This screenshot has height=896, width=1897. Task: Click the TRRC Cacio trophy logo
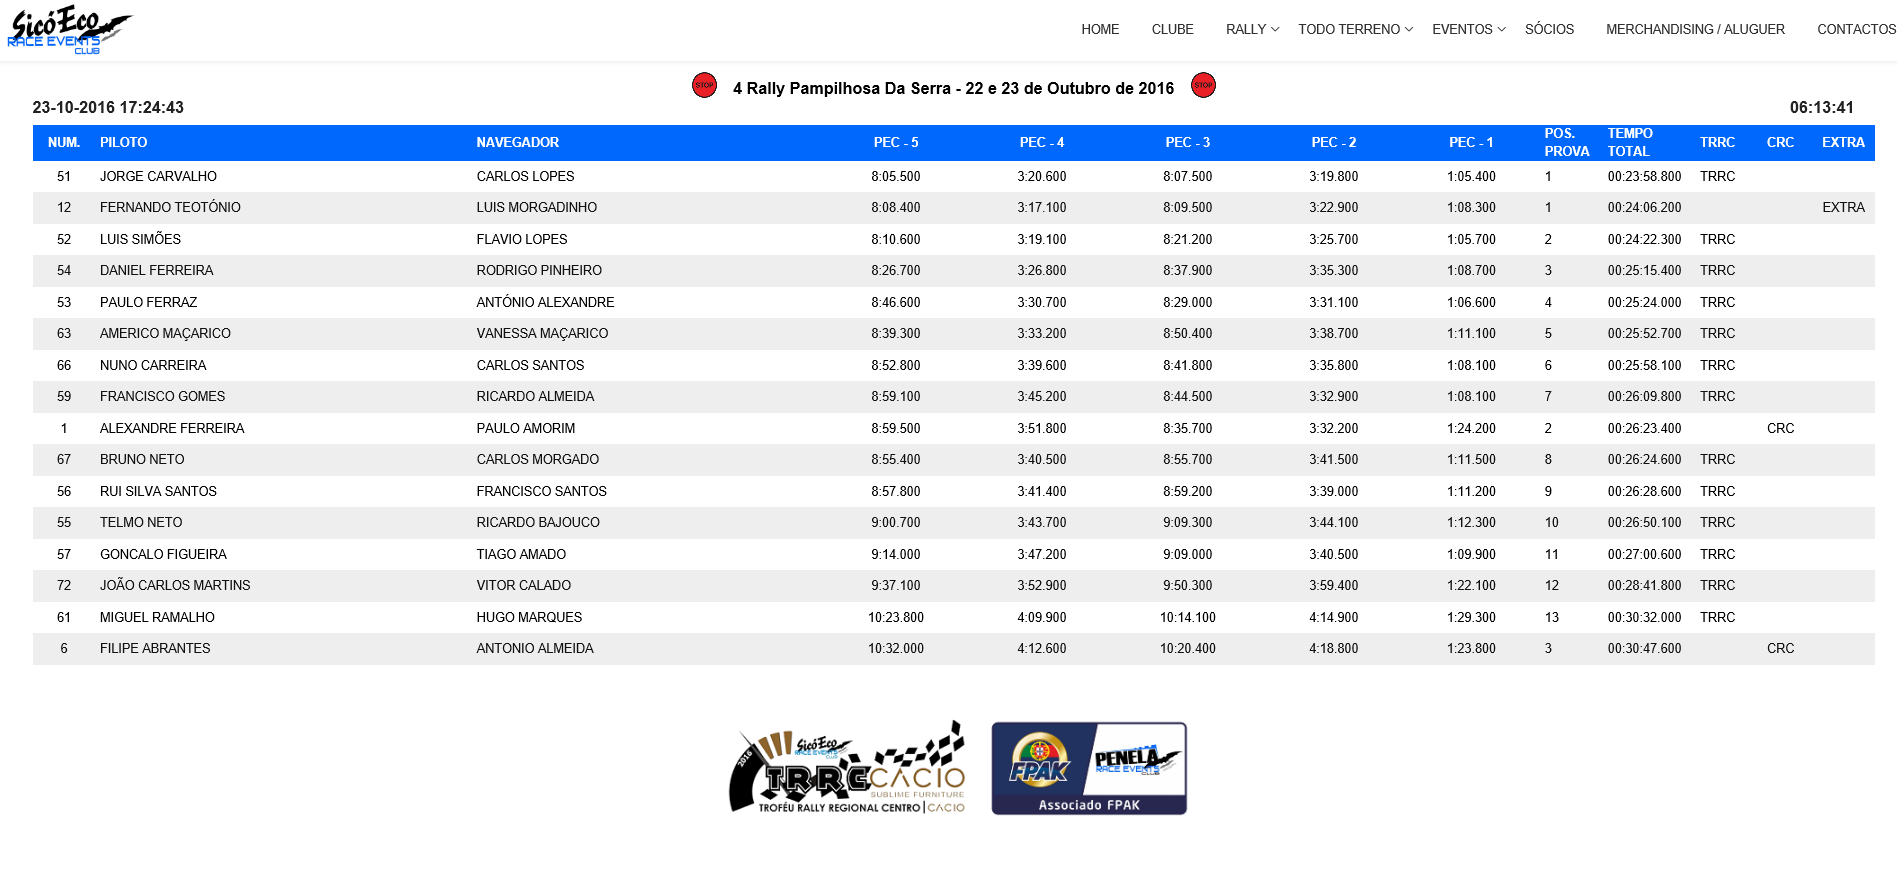[x=848, y=768]
